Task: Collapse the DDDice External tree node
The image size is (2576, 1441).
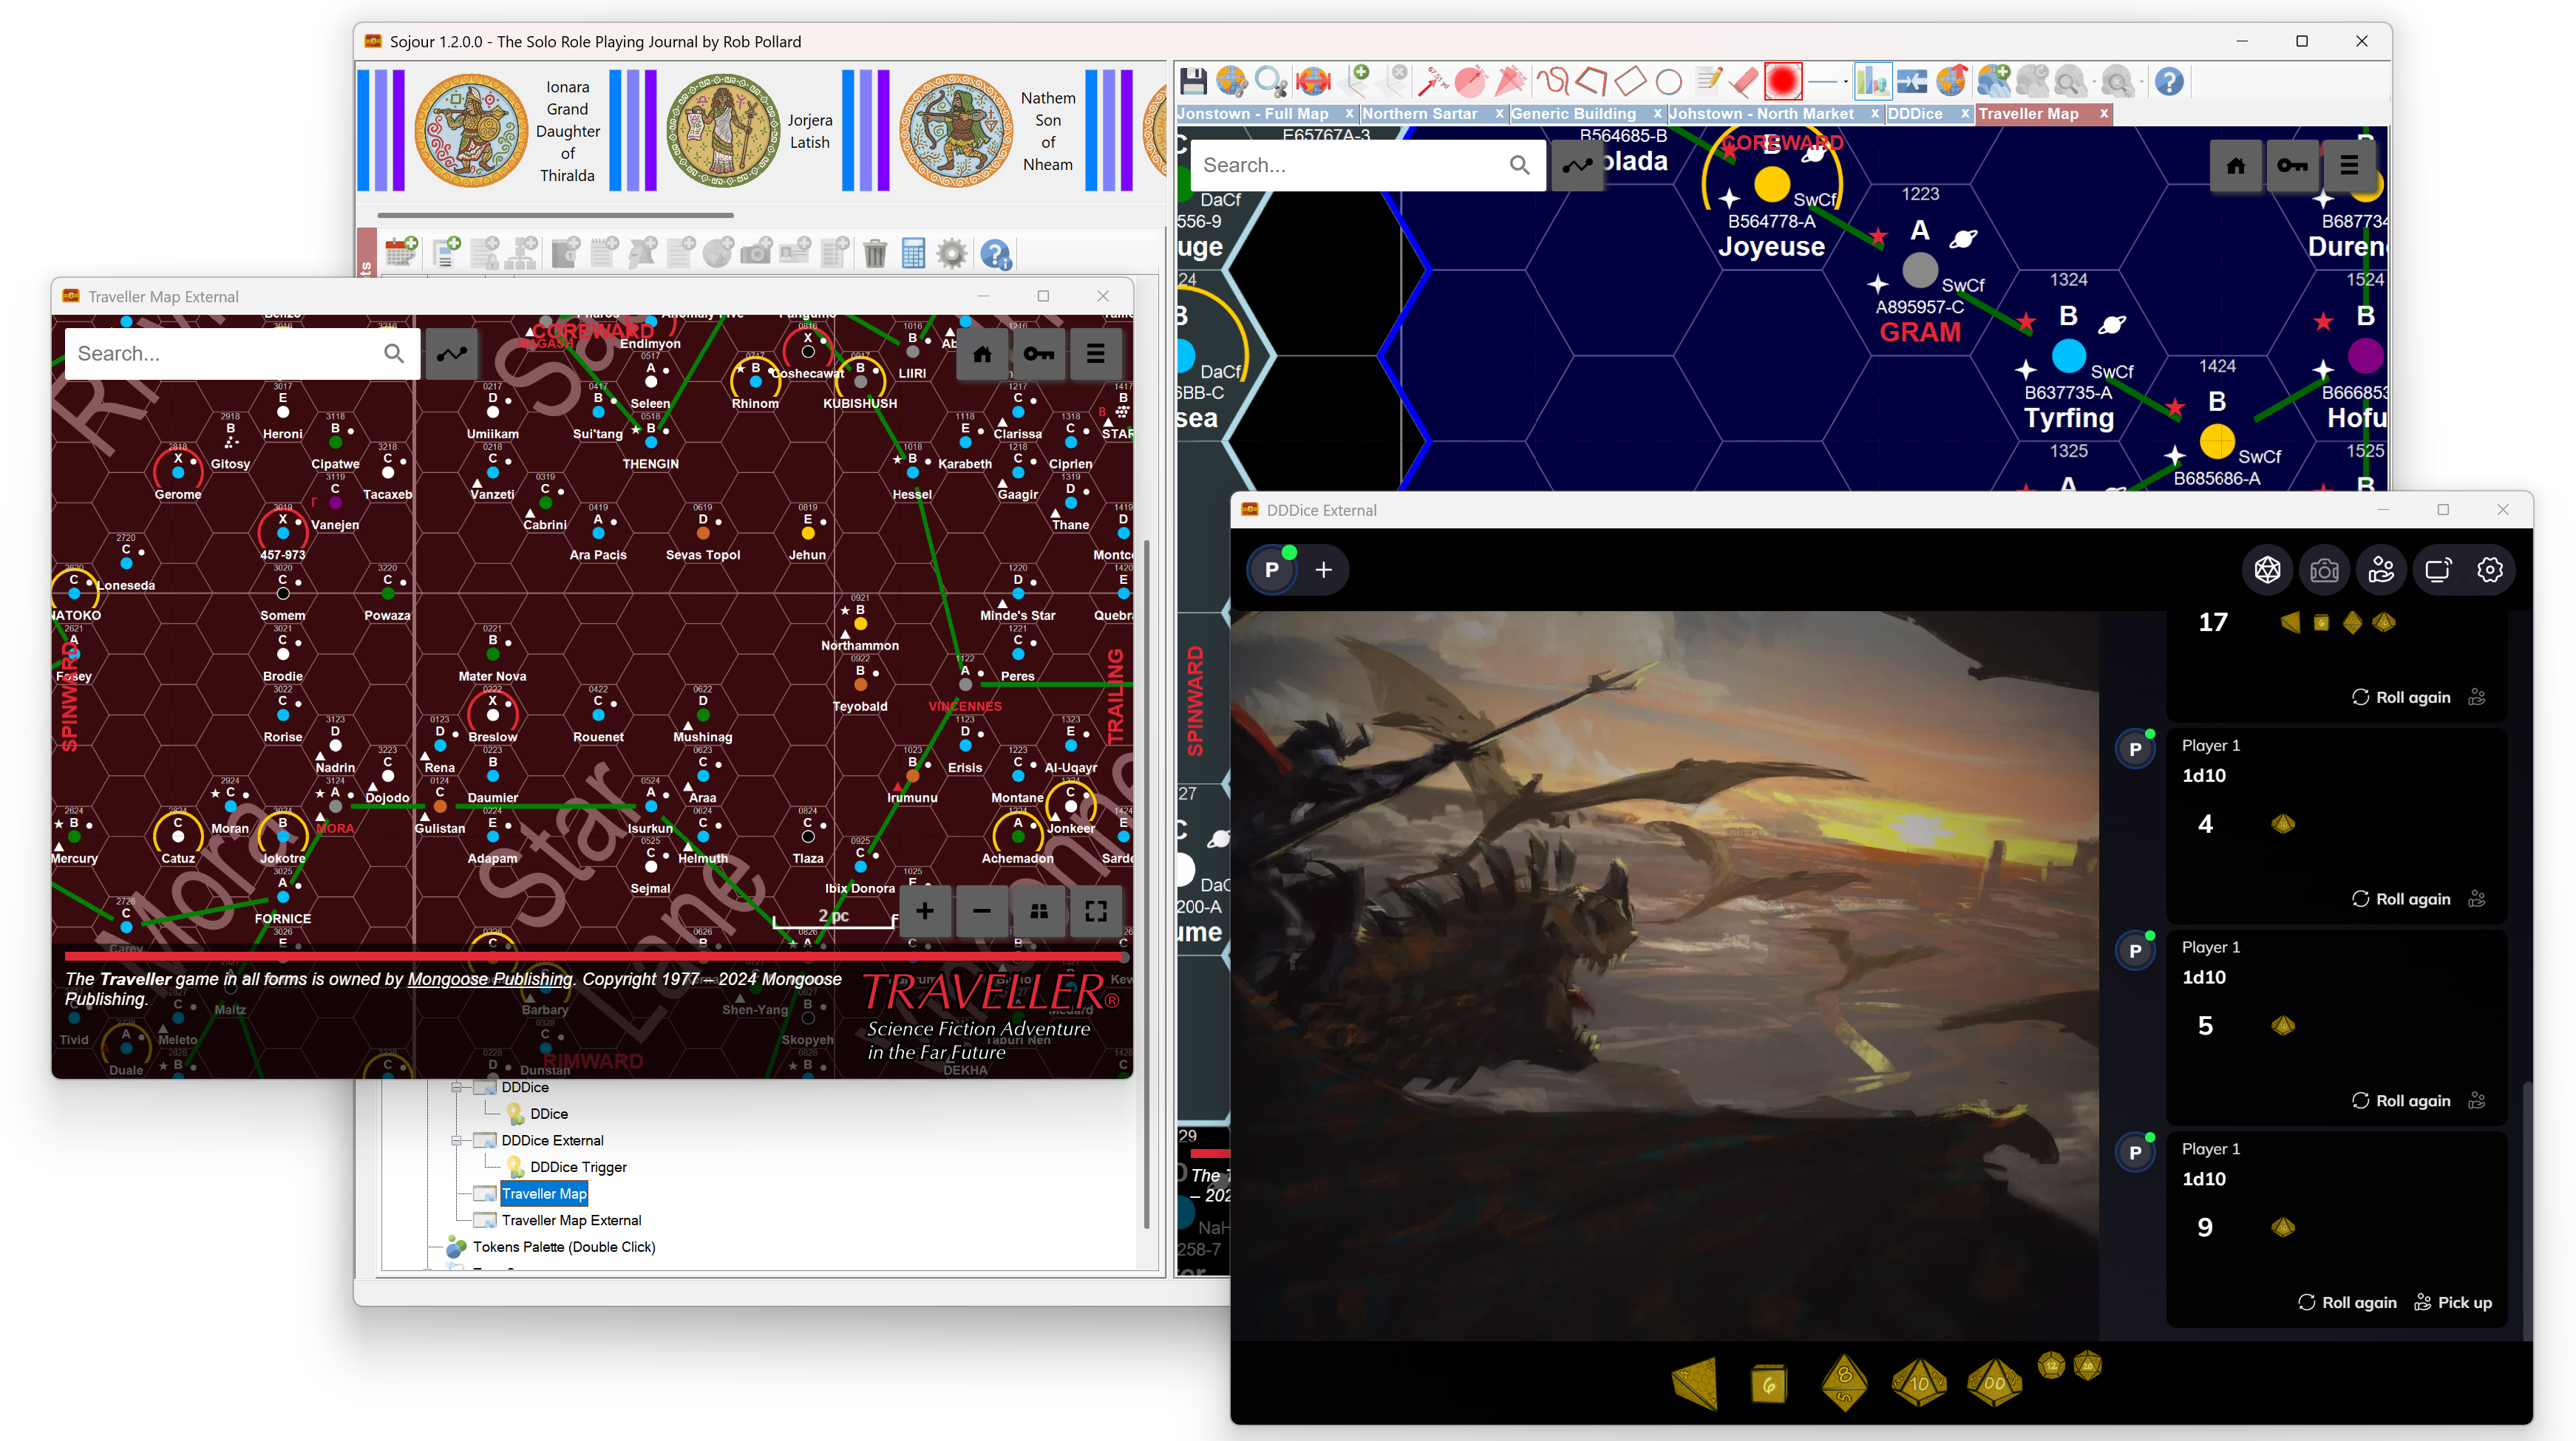Action: click(x=456, y=1140)
